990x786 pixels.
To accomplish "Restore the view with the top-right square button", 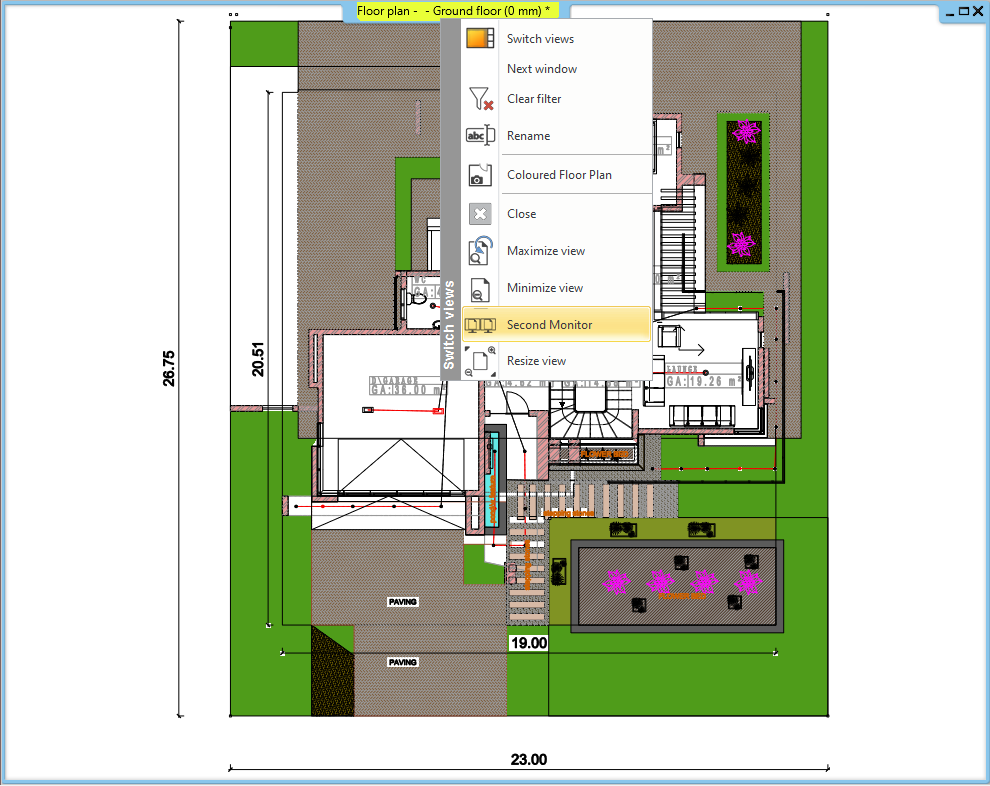I will click(x=962, y=11).
